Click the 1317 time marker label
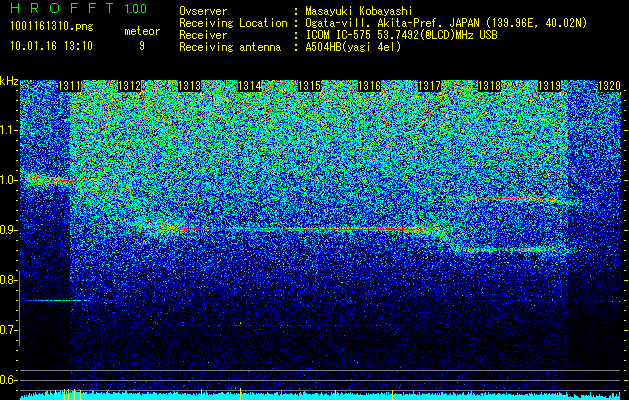 pyautogui.click(x=430, y=86)
